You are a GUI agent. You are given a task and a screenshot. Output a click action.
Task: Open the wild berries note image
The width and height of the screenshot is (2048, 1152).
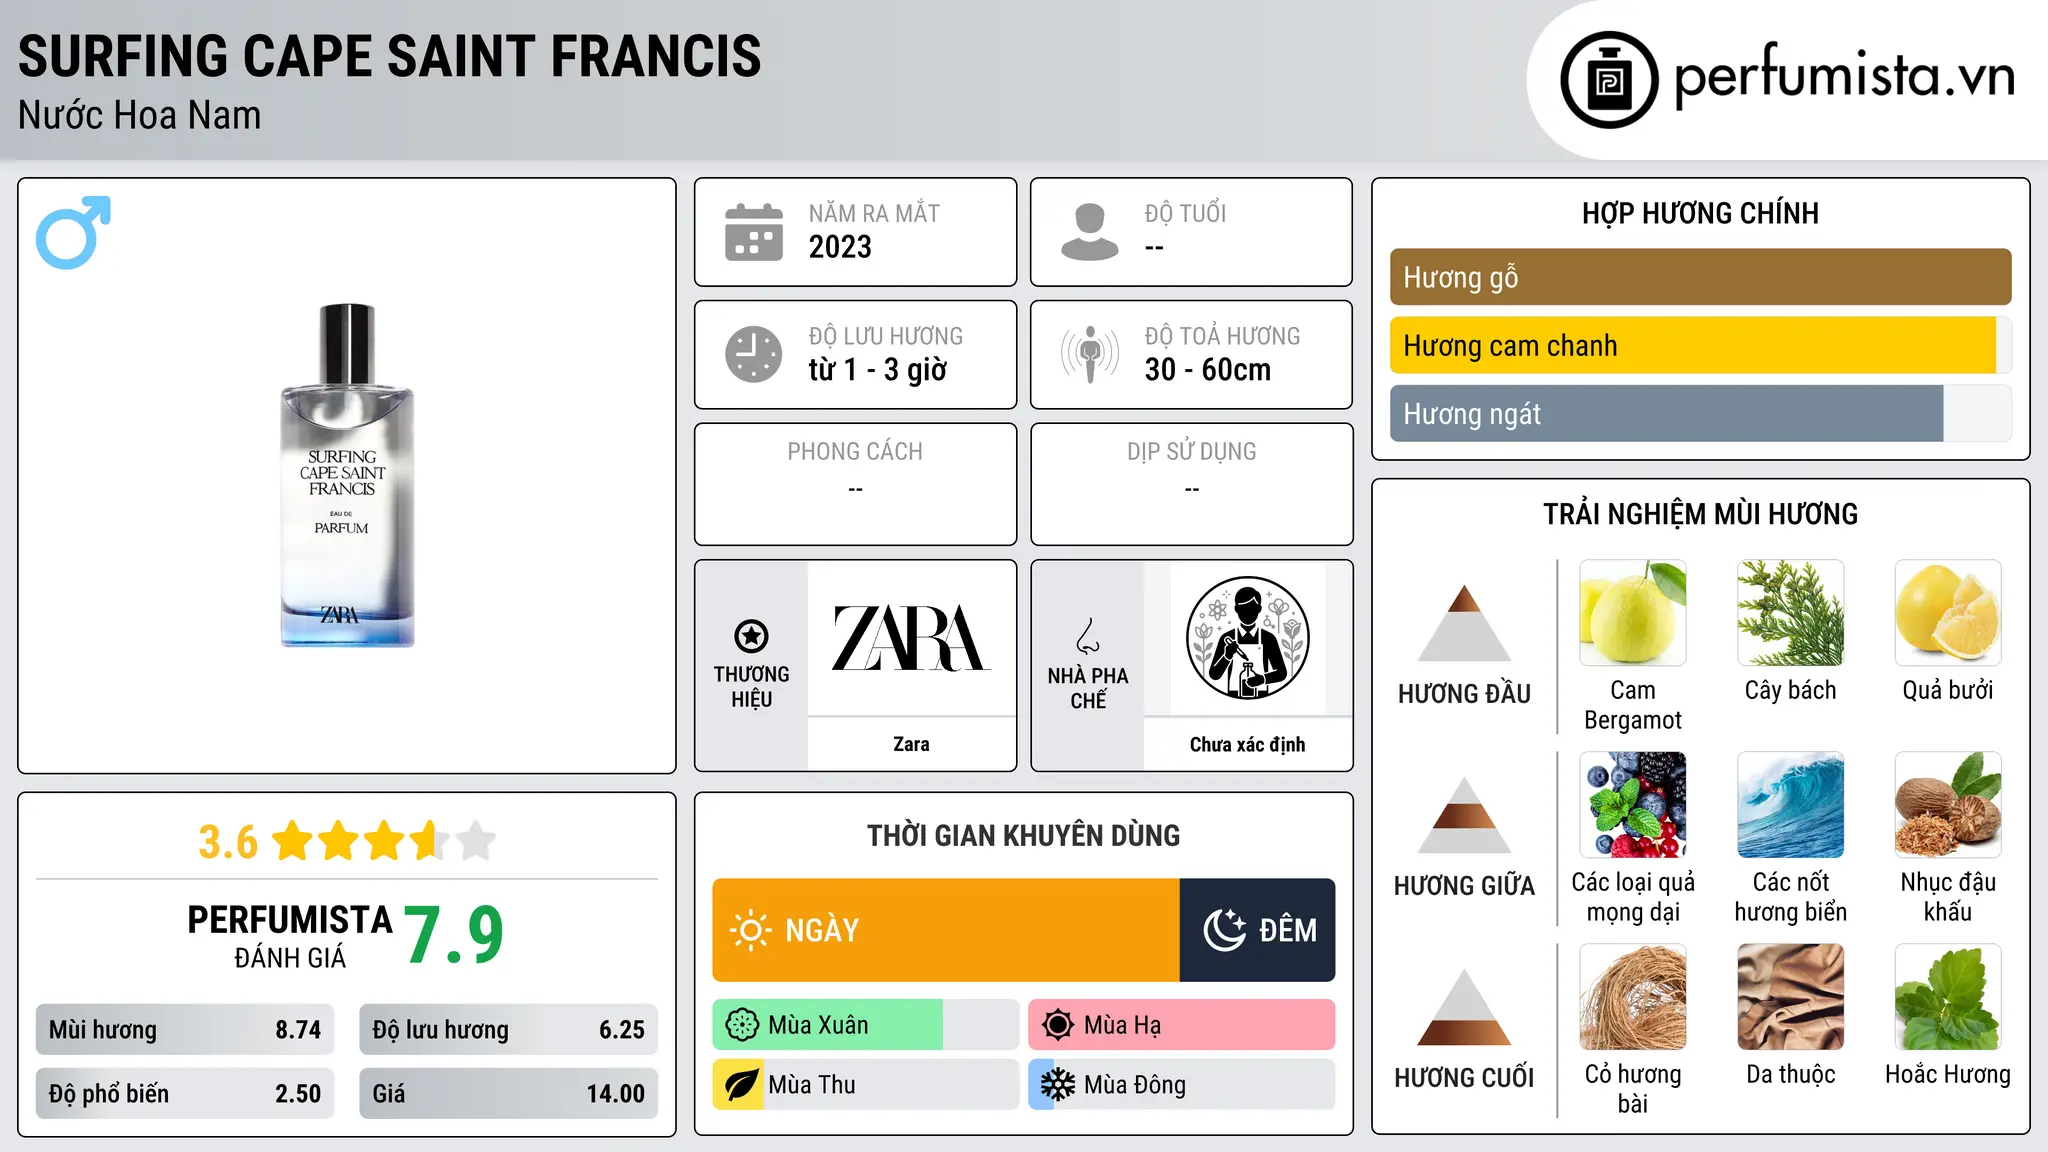pos(1633,805)
